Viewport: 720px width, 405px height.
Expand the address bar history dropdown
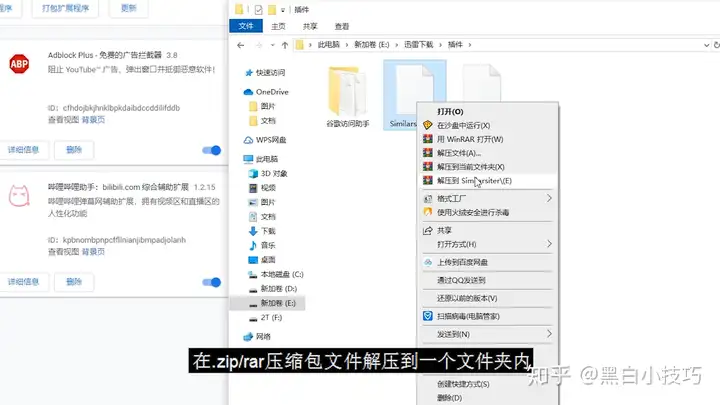point(706,45)
